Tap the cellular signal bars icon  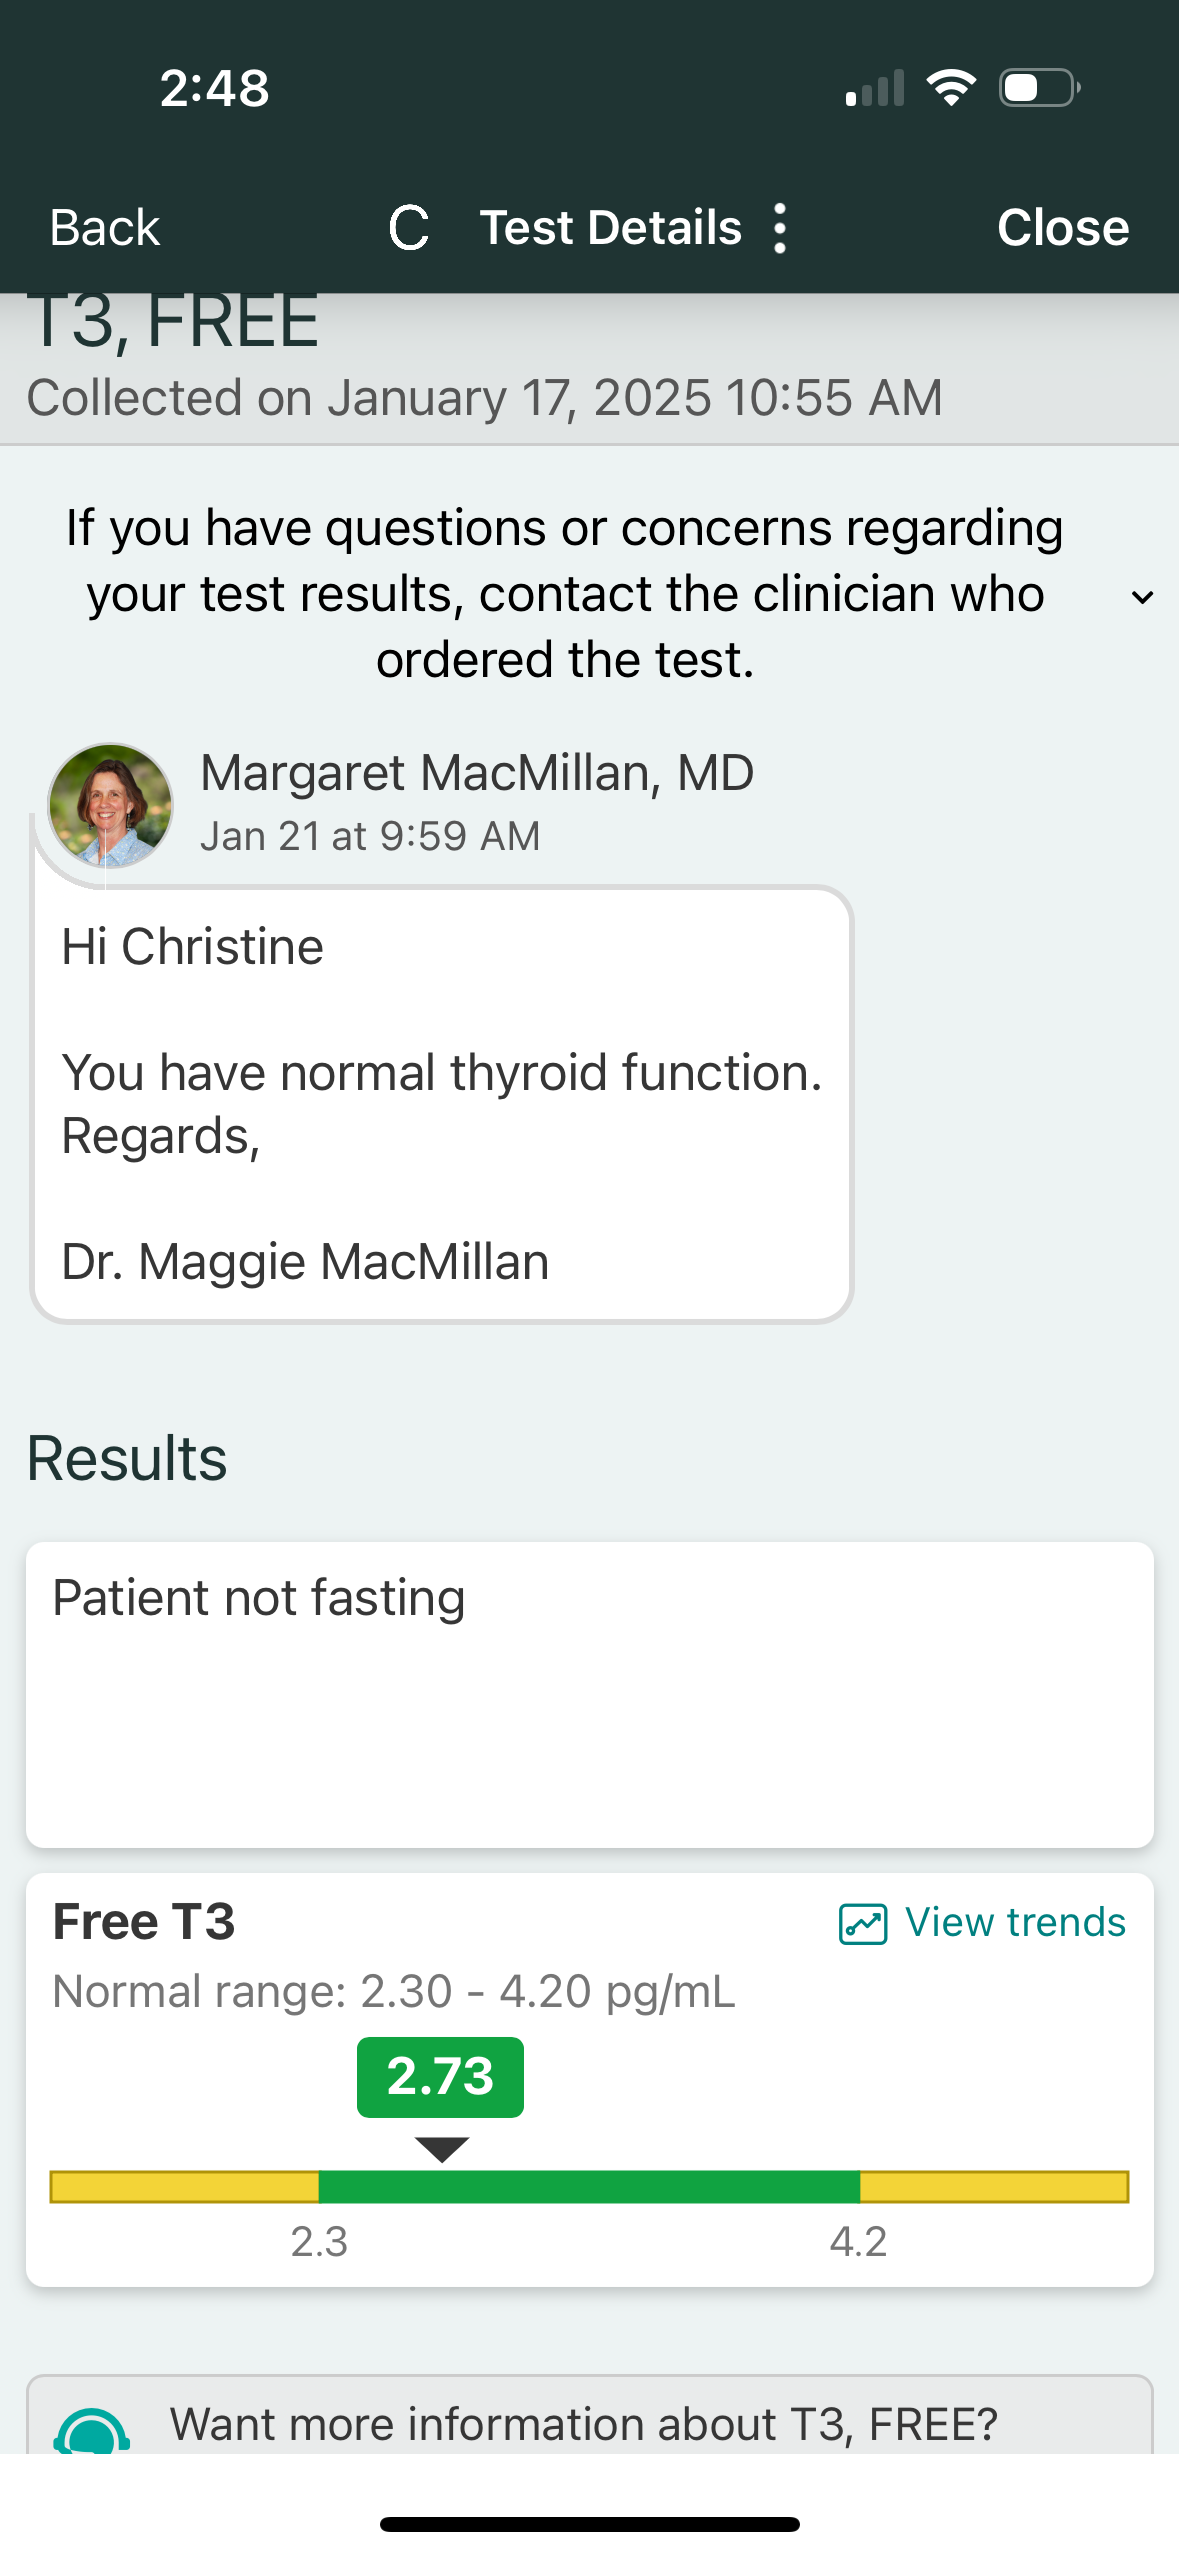[x=875, y=88]
